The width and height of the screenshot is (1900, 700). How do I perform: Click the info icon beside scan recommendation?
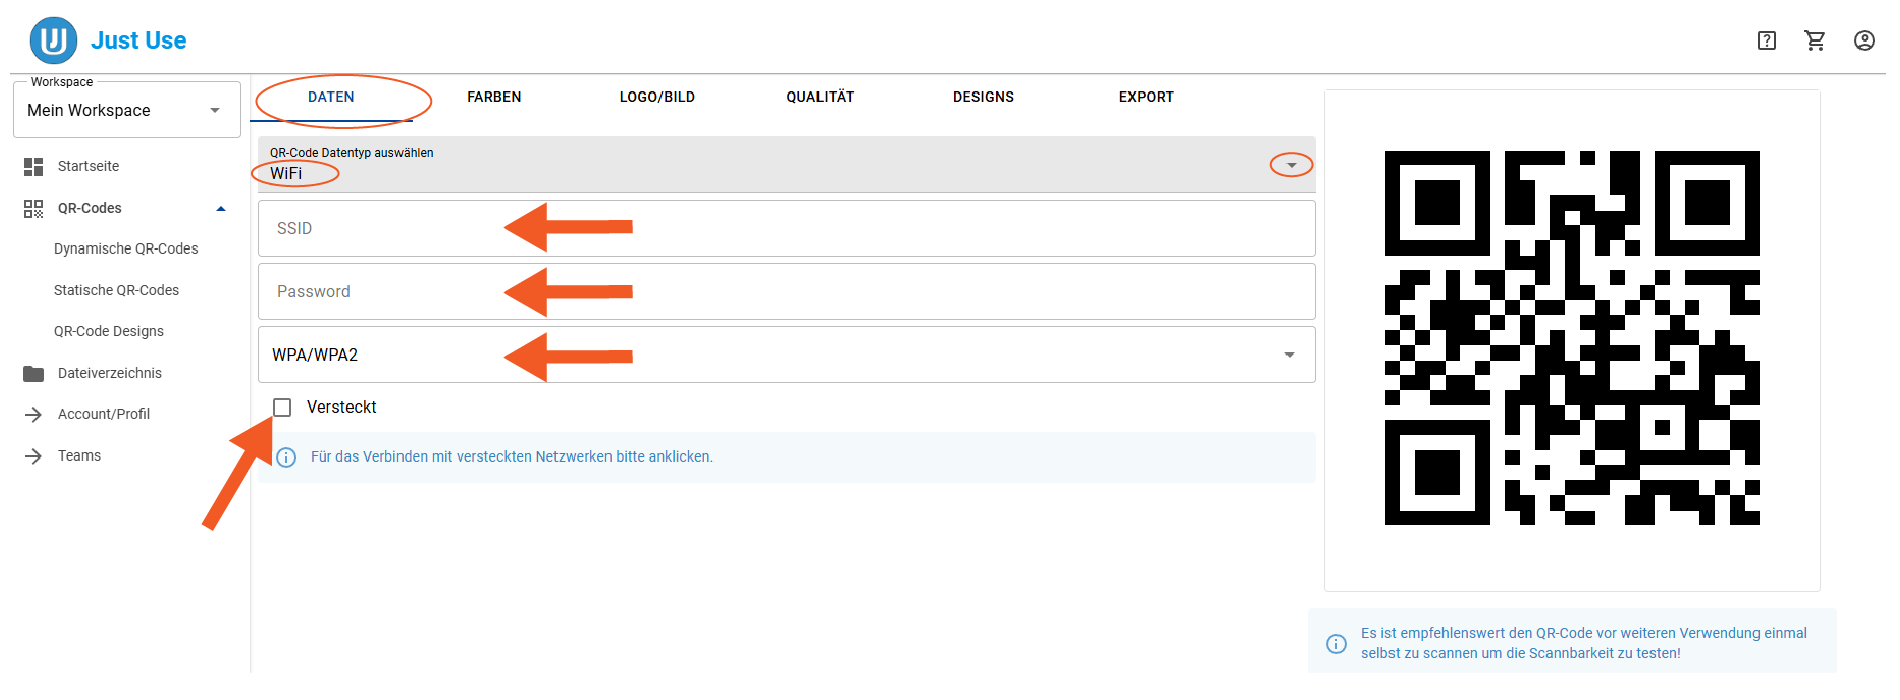[1336, 643]
